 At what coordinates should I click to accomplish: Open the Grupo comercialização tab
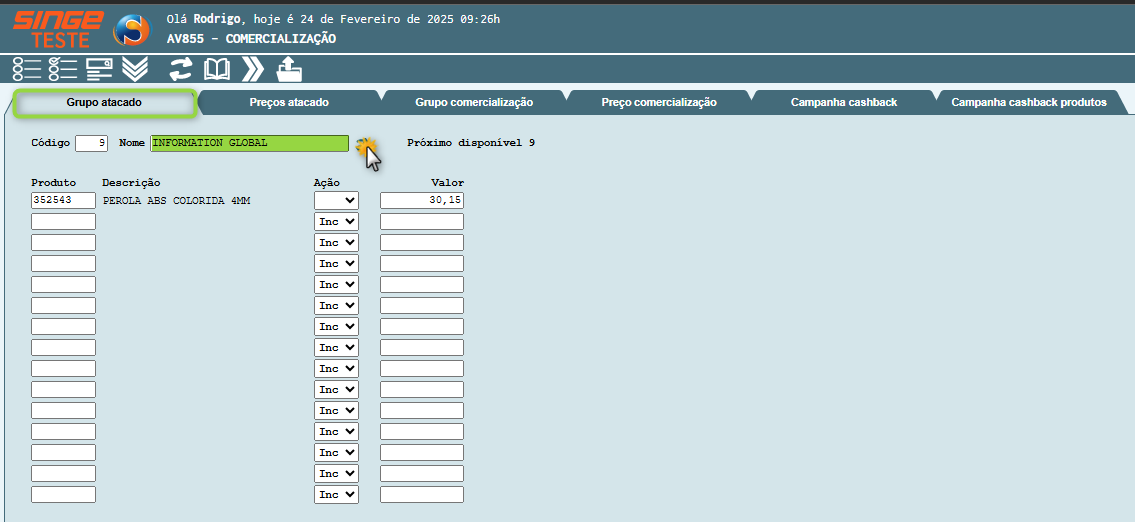tap(474, 102)
